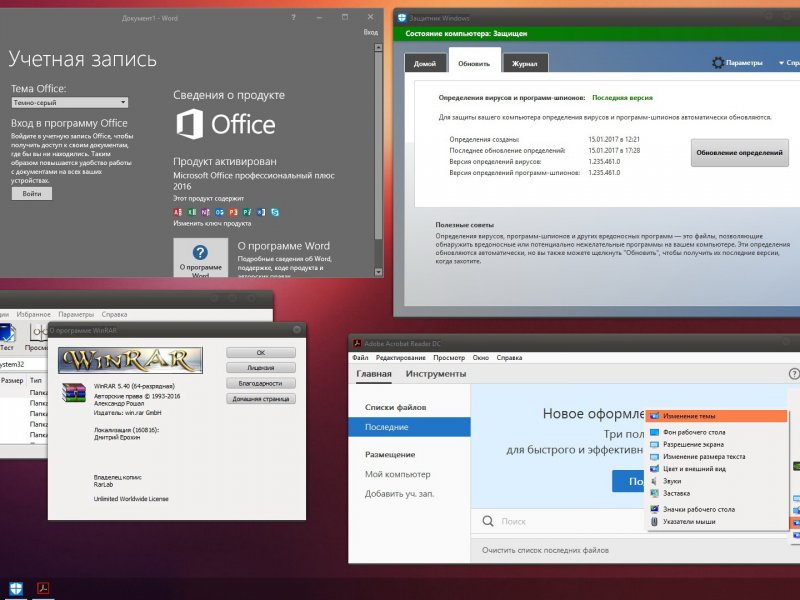Image resolution: width=800 pixels, height=600 pixels.
Task: Open the Параметры menu in WinRAR
Action: click(76, 314)
